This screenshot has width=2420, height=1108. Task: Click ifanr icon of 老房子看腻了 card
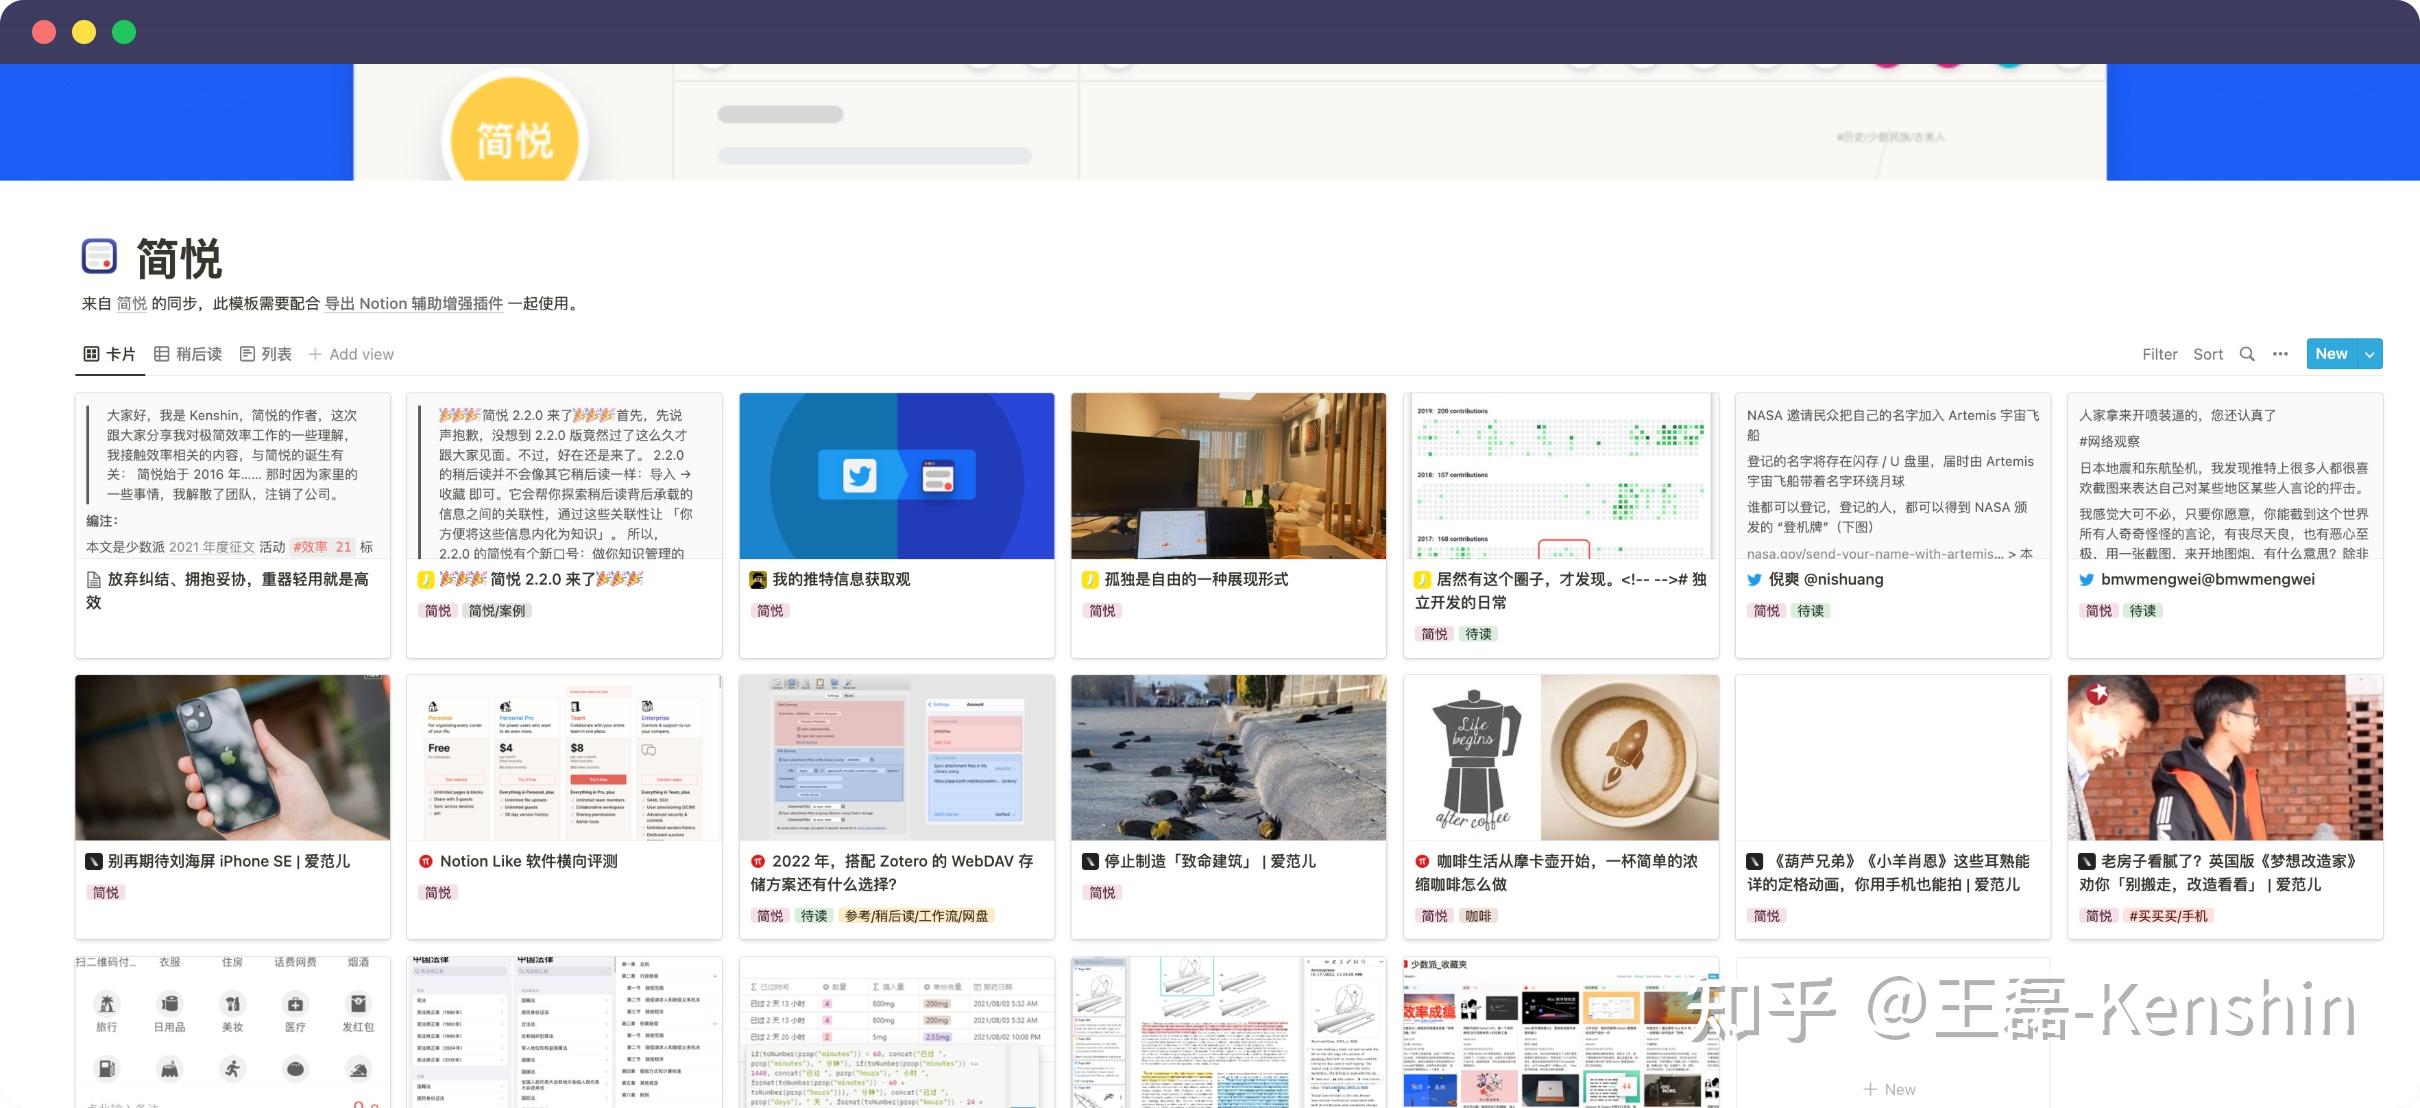click(x=2086, y=862)
